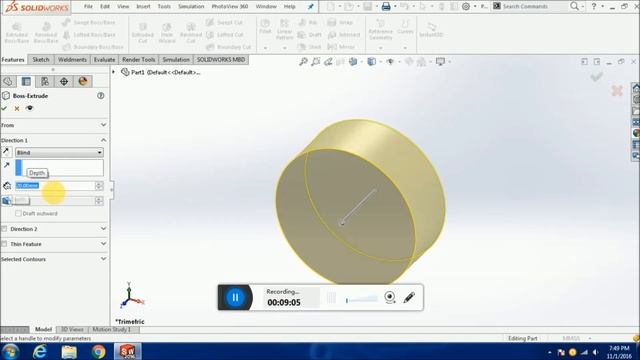Screen dimensions: 640x360
Task: Open the DimXpertManager crosshair tab
Action: (x=64, y=81)
